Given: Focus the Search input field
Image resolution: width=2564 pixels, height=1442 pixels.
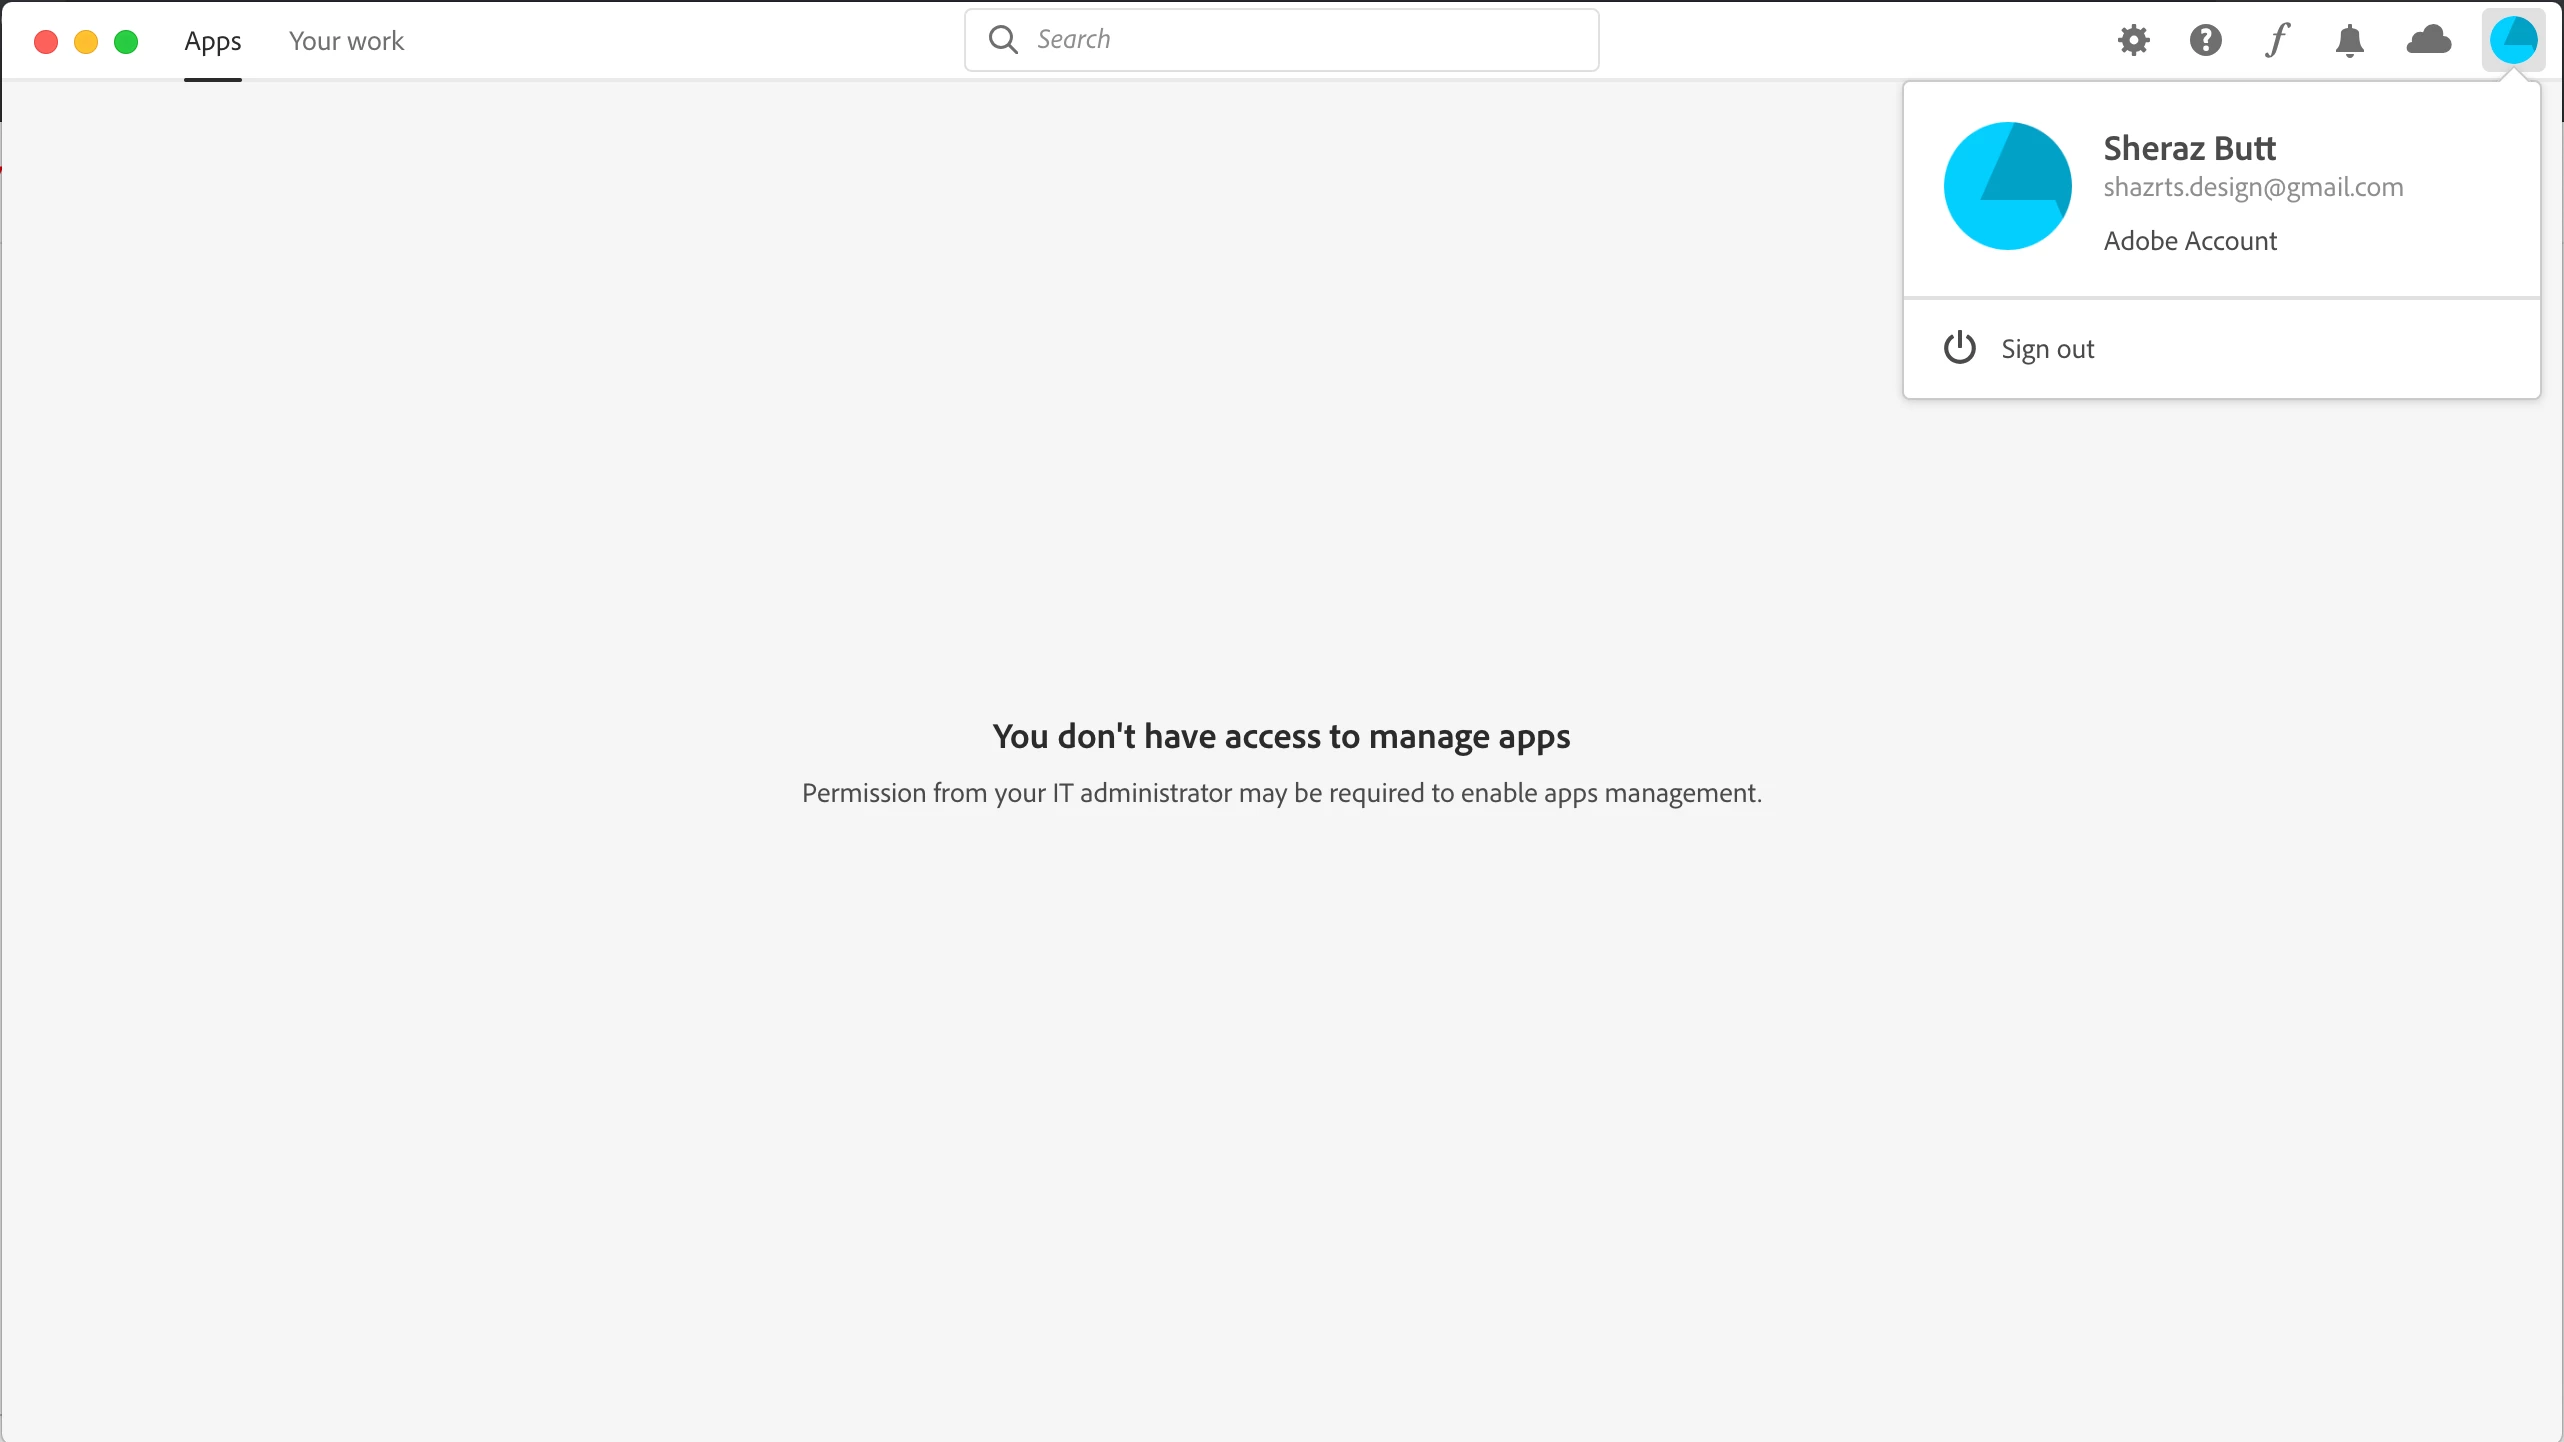Looking at the screenshot, I should [x=1300, y=40].
